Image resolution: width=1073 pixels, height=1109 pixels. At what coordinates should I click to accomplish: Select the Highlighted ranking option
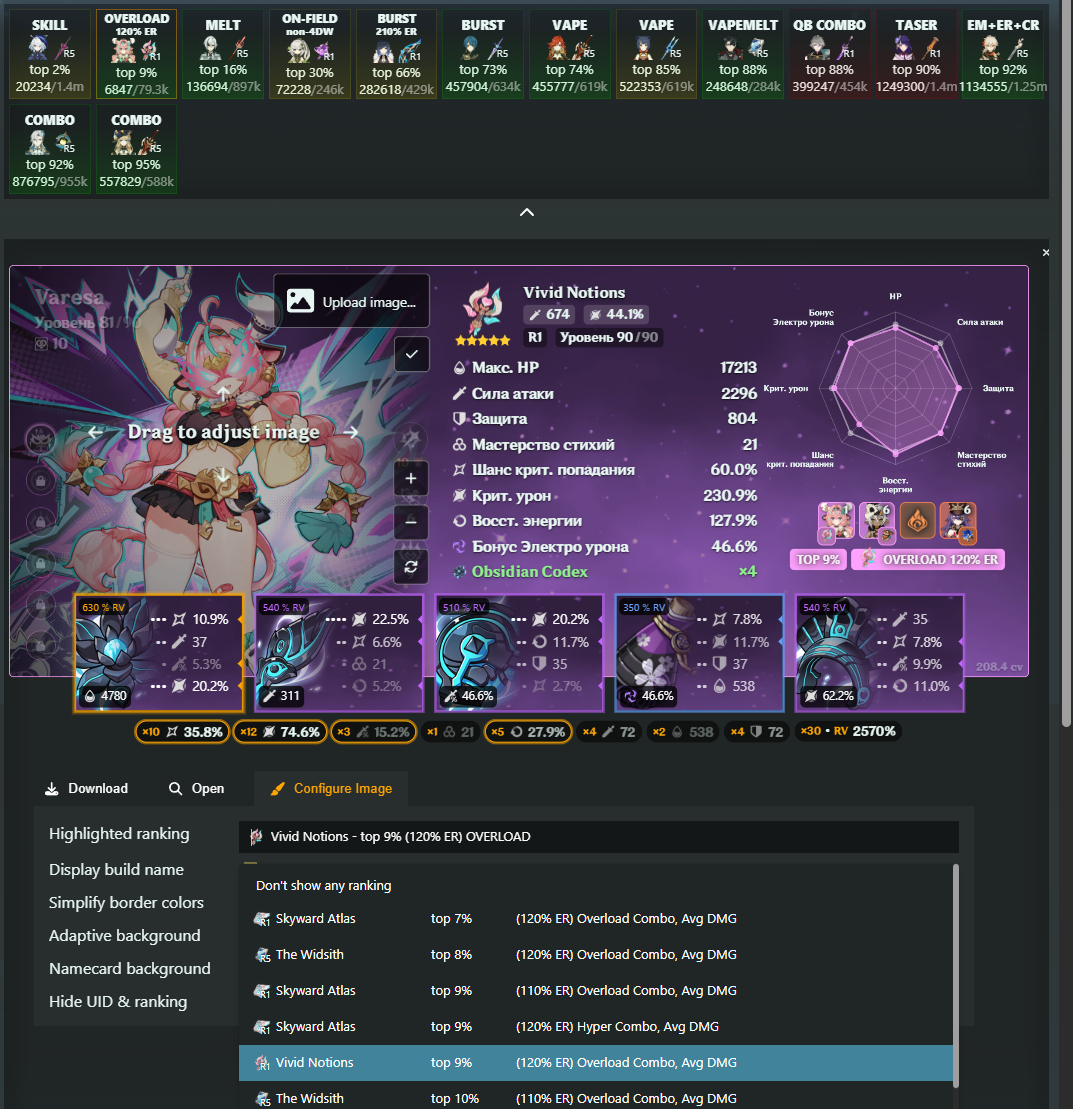pos(119,834)
